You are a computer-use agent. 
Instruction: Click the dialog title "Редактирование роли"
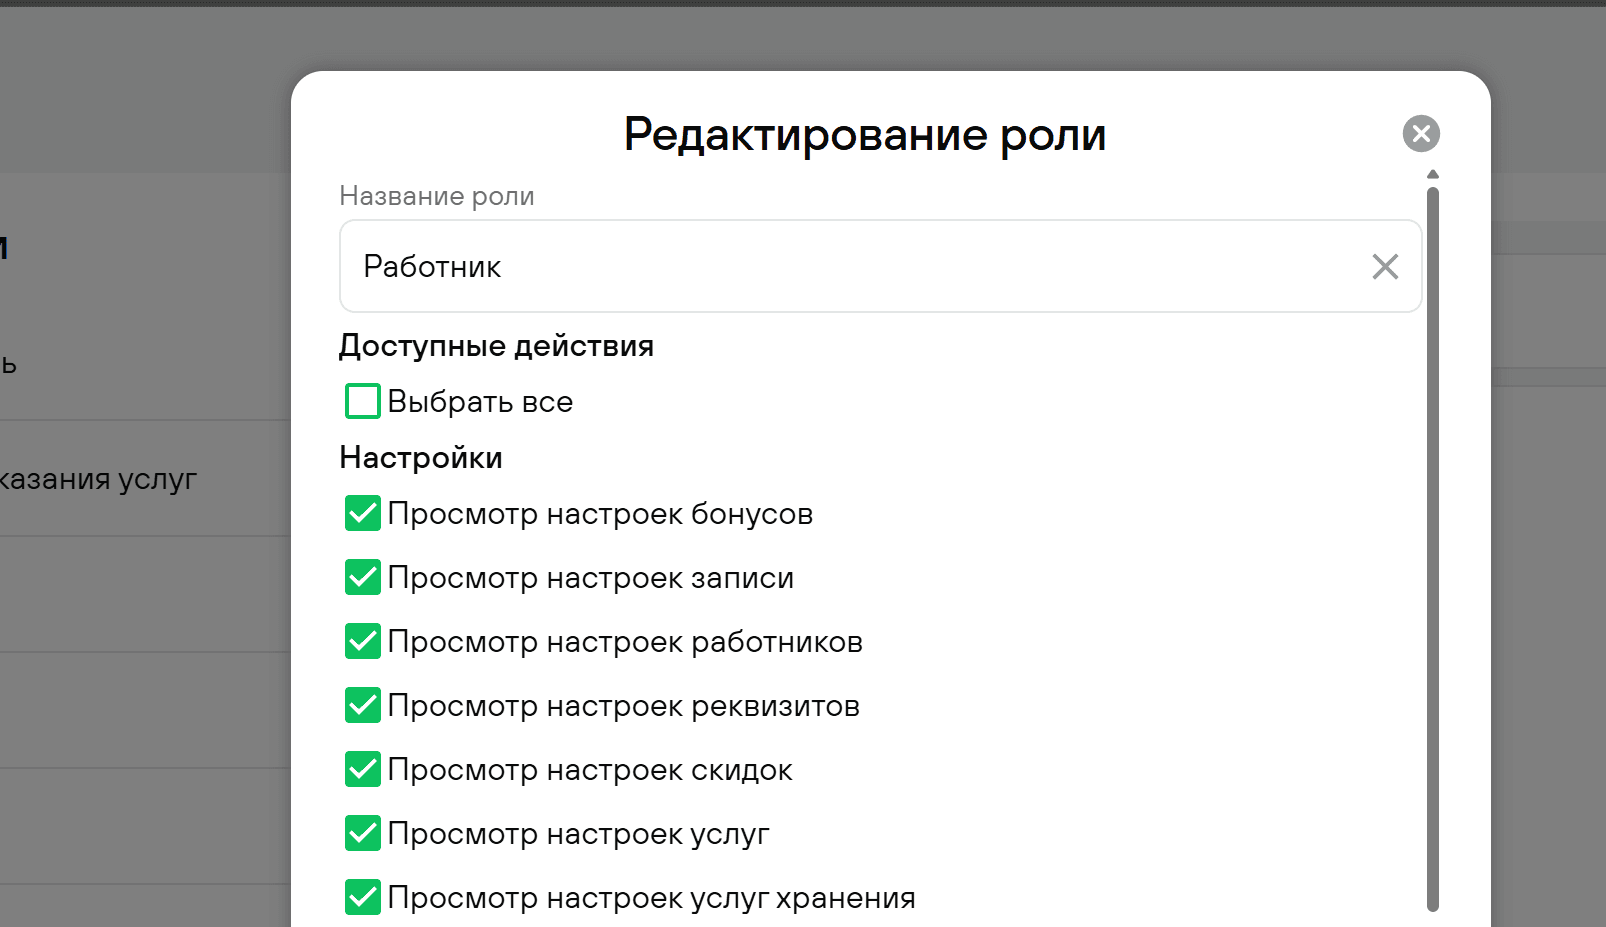tap(864, 134)
